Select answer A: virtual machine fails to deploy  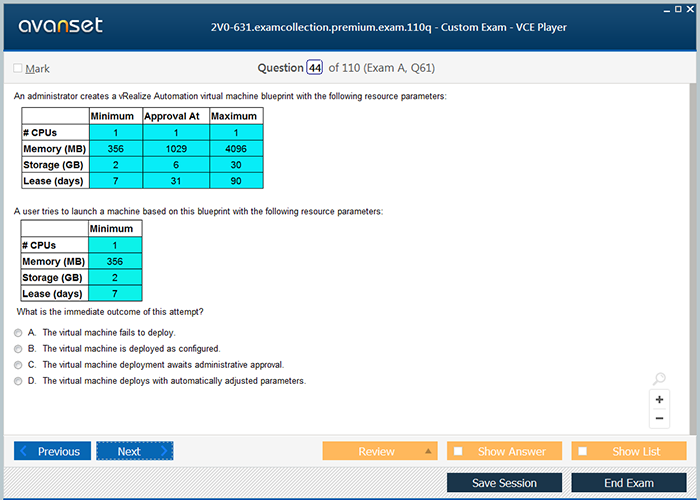coord(19,333)
